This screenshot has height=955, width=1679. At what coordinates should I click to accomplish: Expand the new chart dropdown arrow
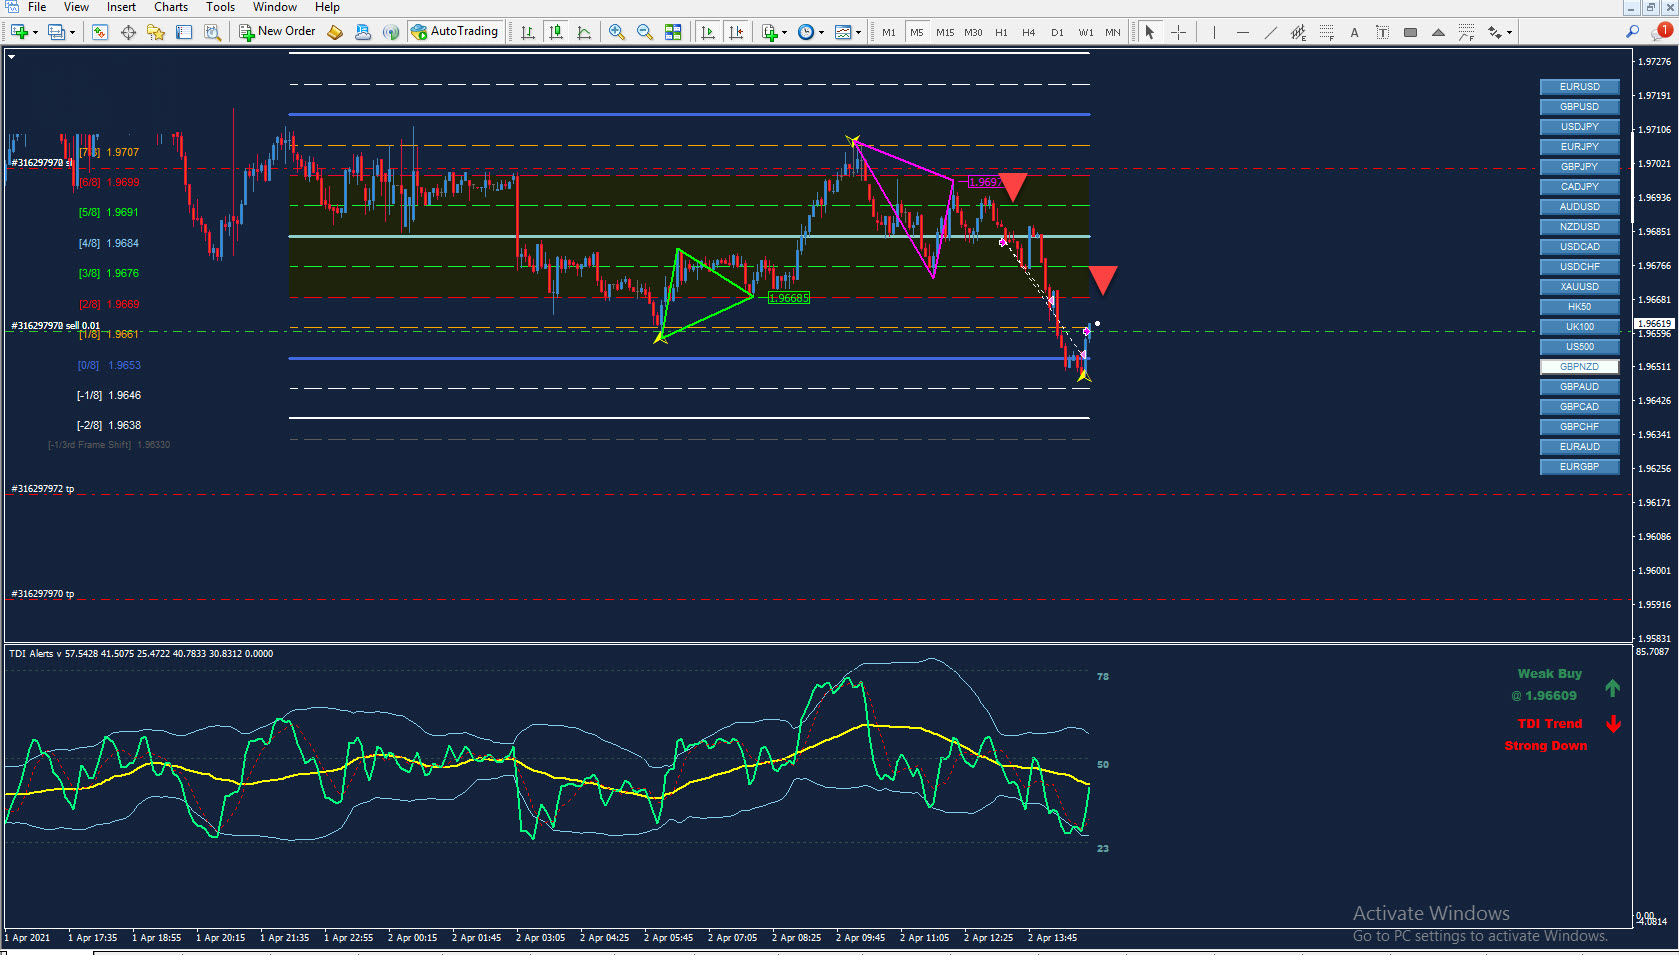[35, 32]
